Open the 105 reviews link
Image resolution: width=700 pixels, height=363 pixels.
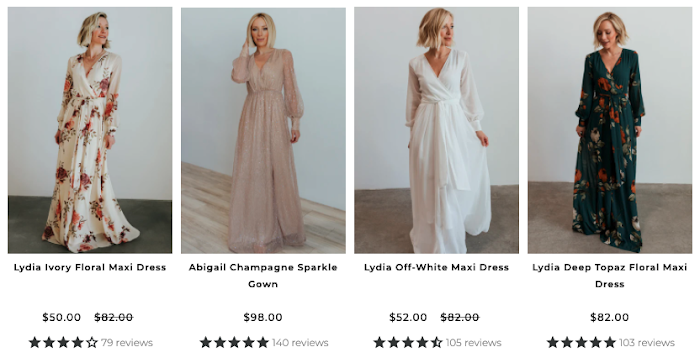(473, 342)
